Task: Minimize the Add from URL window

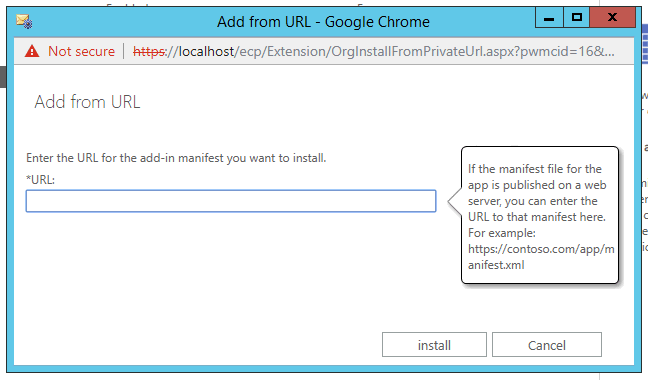Action: pyautogui.click(x=549, y=18)
